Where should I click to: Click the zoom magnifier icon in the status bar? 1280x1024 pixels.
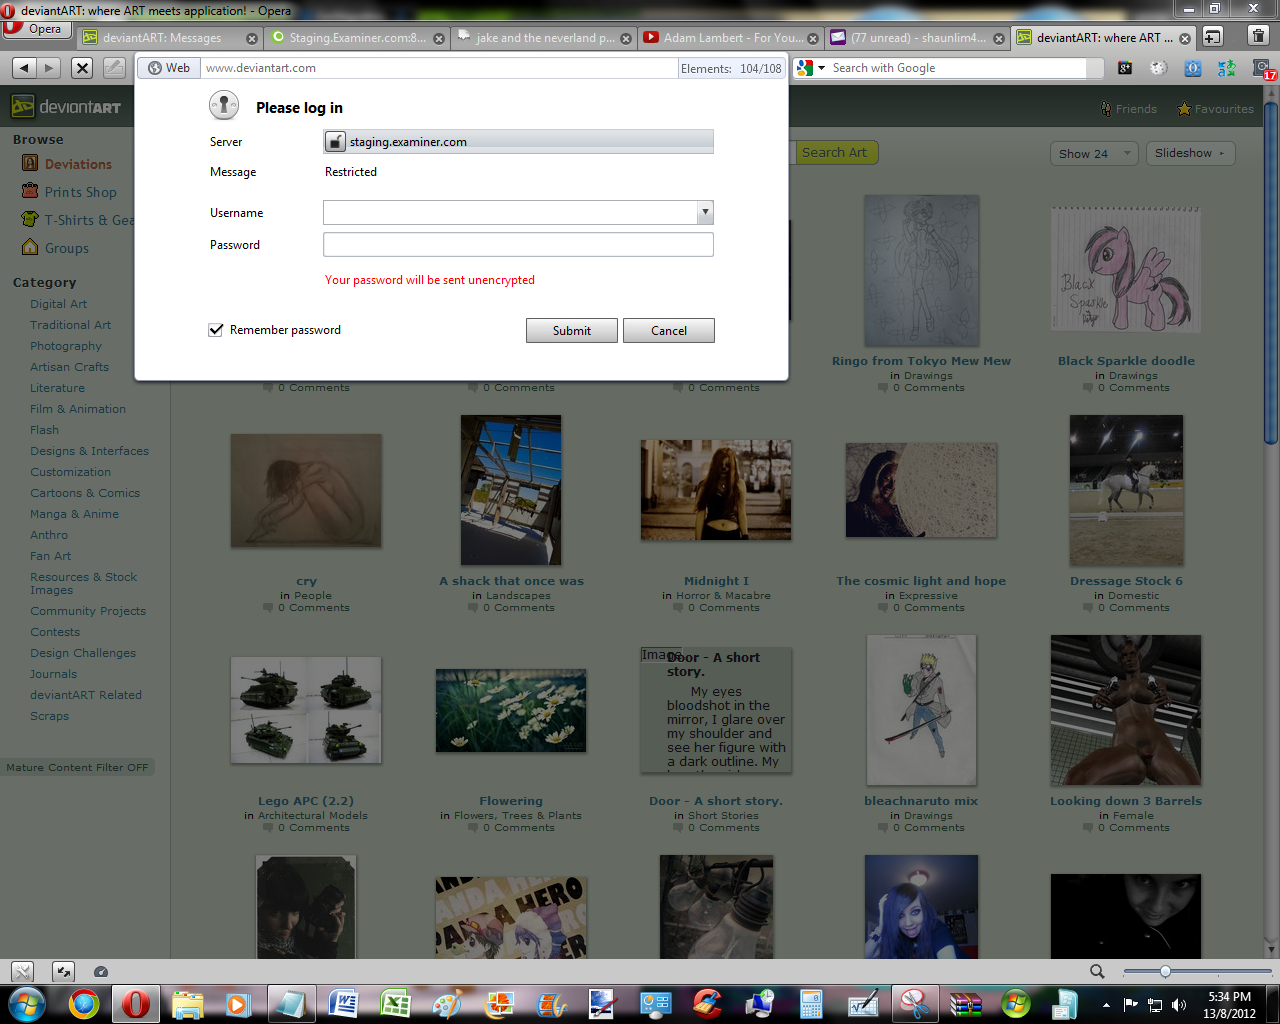point(1097,971)
